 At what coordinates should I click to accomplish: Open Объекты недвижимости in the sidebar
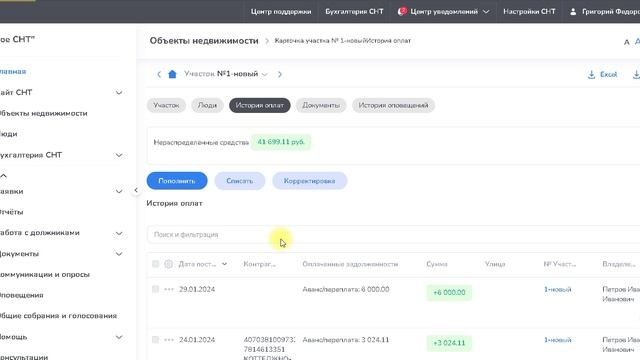(44, 113)
